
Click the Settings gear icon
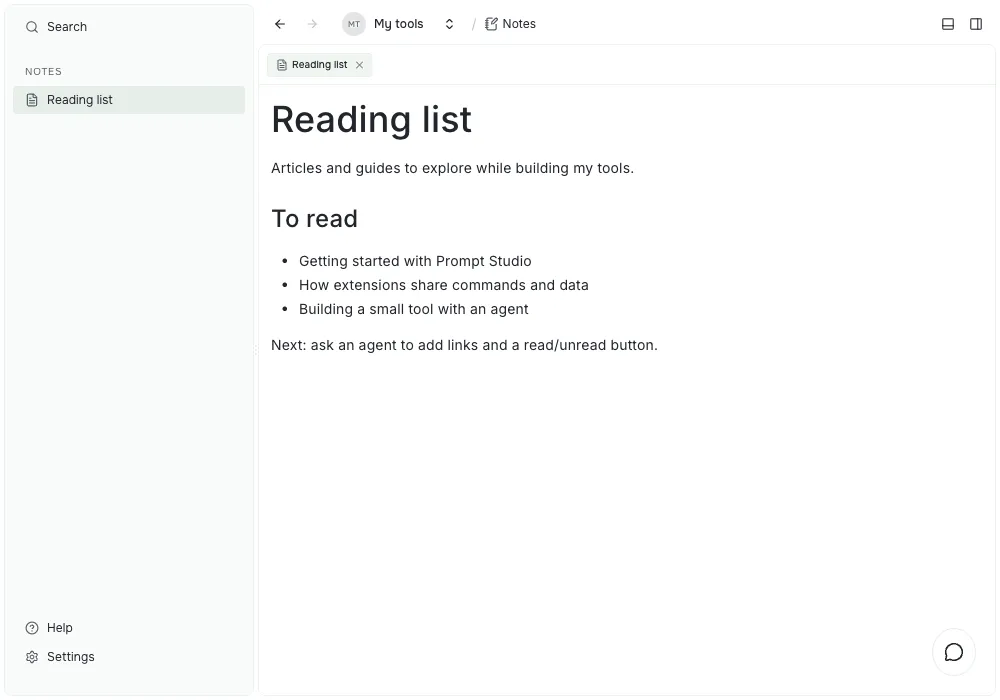click(32, 657)
